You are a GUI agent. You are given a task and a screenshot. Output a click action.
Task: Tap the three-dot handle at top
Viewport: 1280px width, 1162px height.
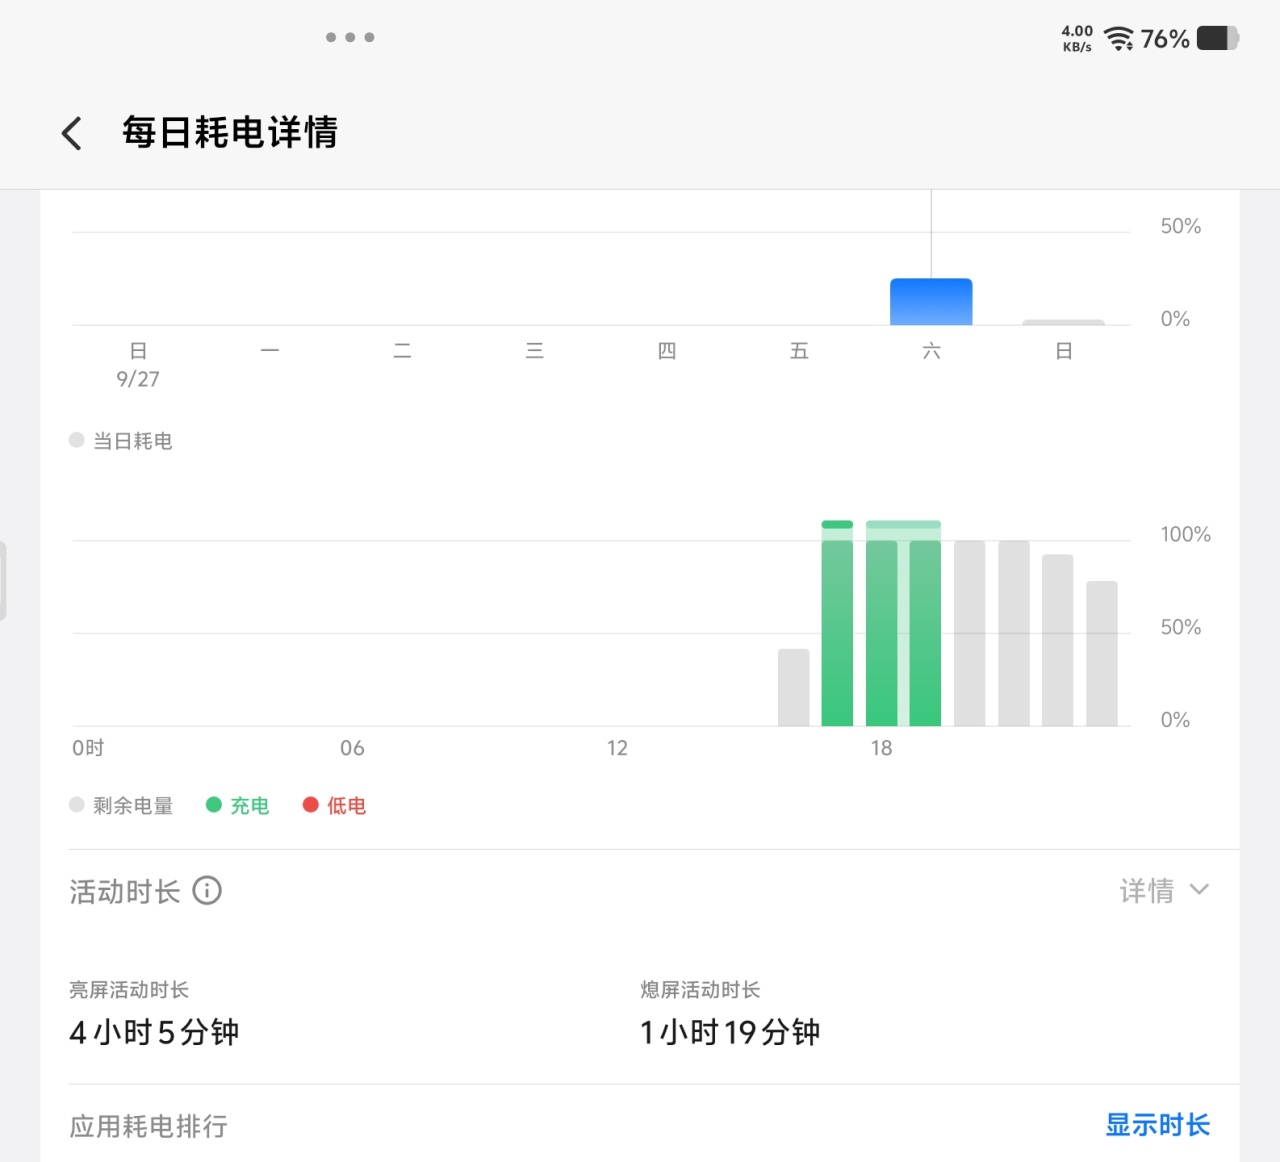pos(350,37)
